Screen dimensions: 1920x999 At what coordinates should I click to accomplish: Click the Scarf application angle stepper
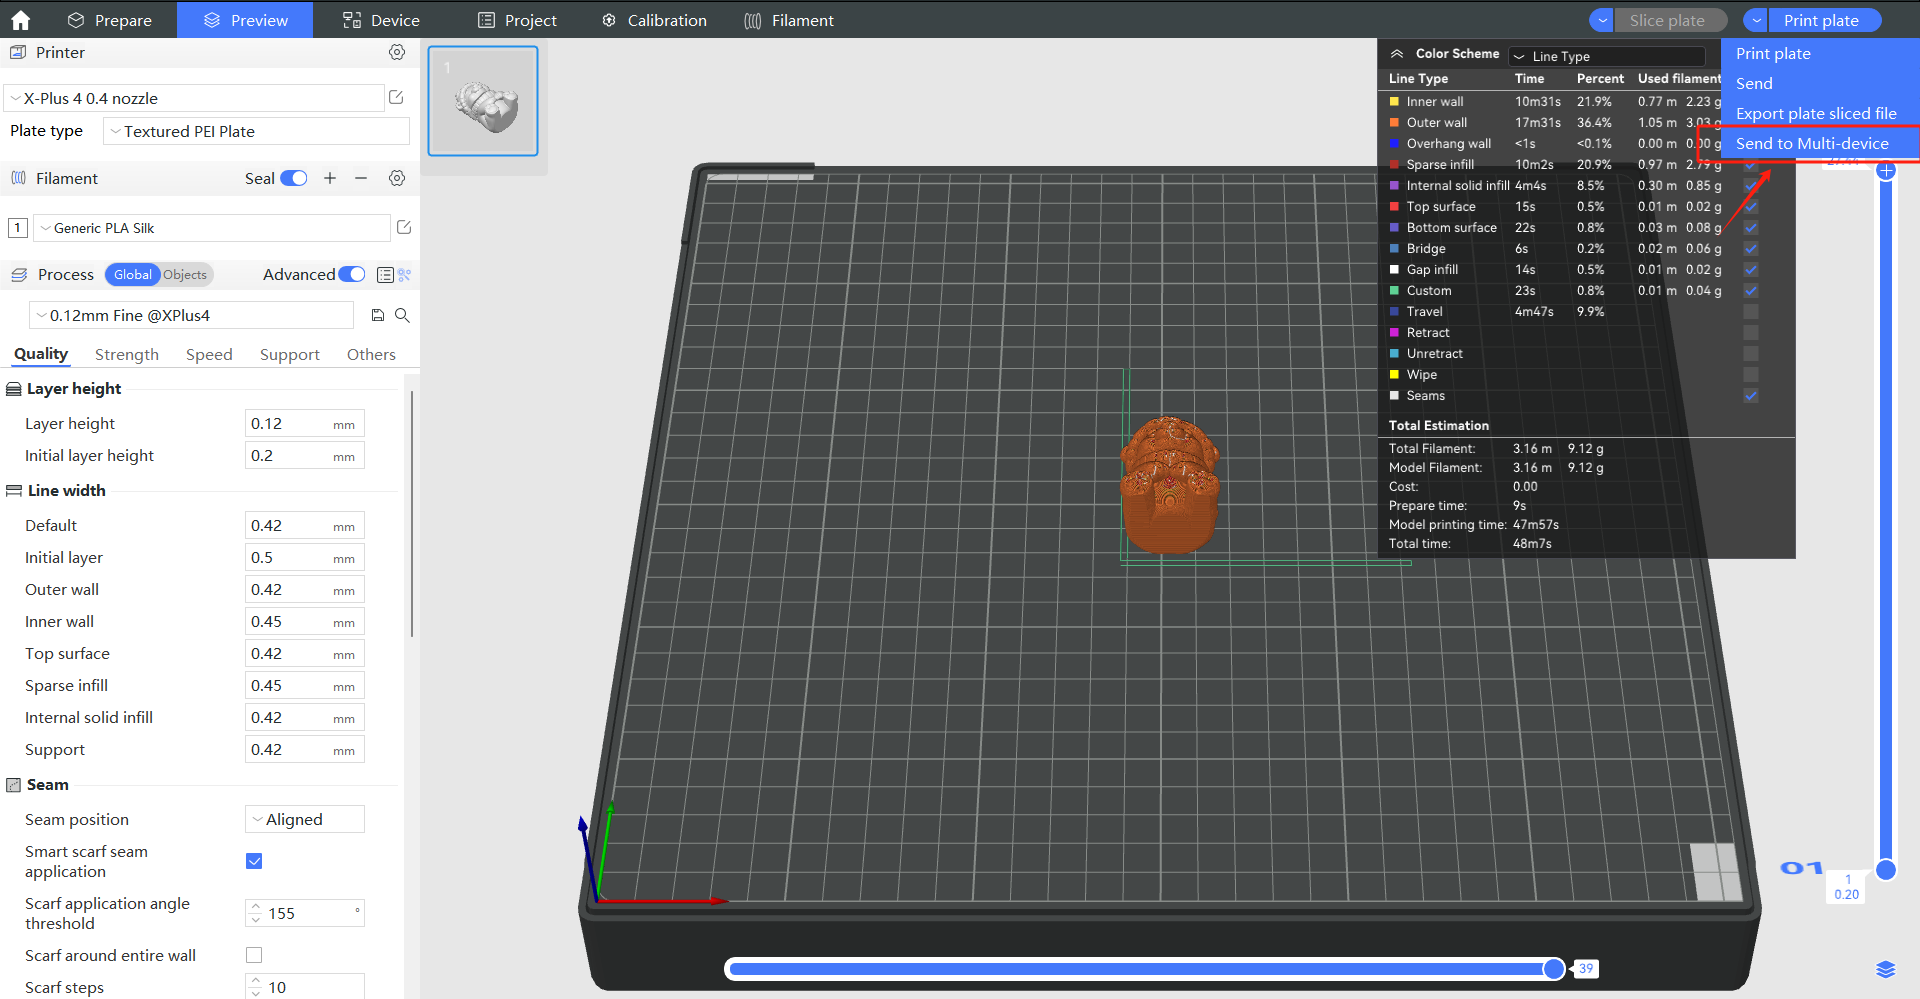coord(256,913)
